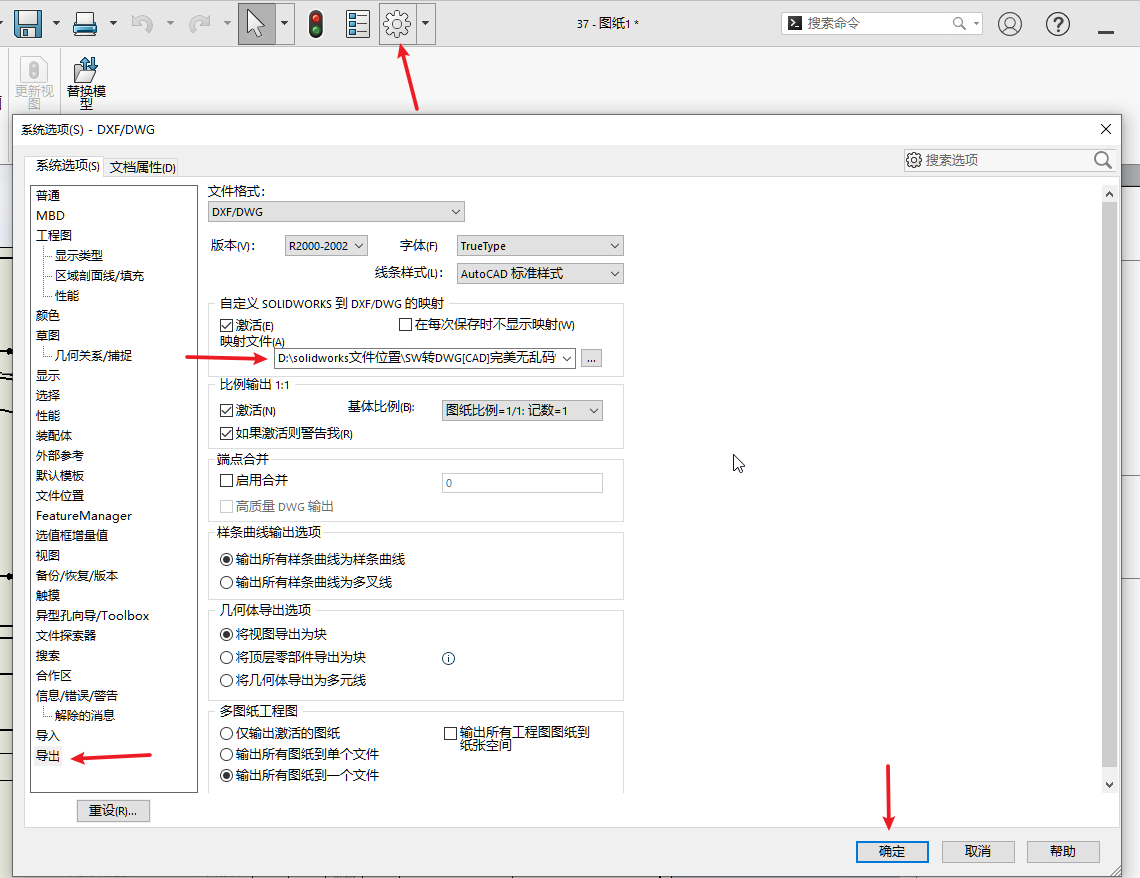
Task: Click the Print icon
Action: 85,24
